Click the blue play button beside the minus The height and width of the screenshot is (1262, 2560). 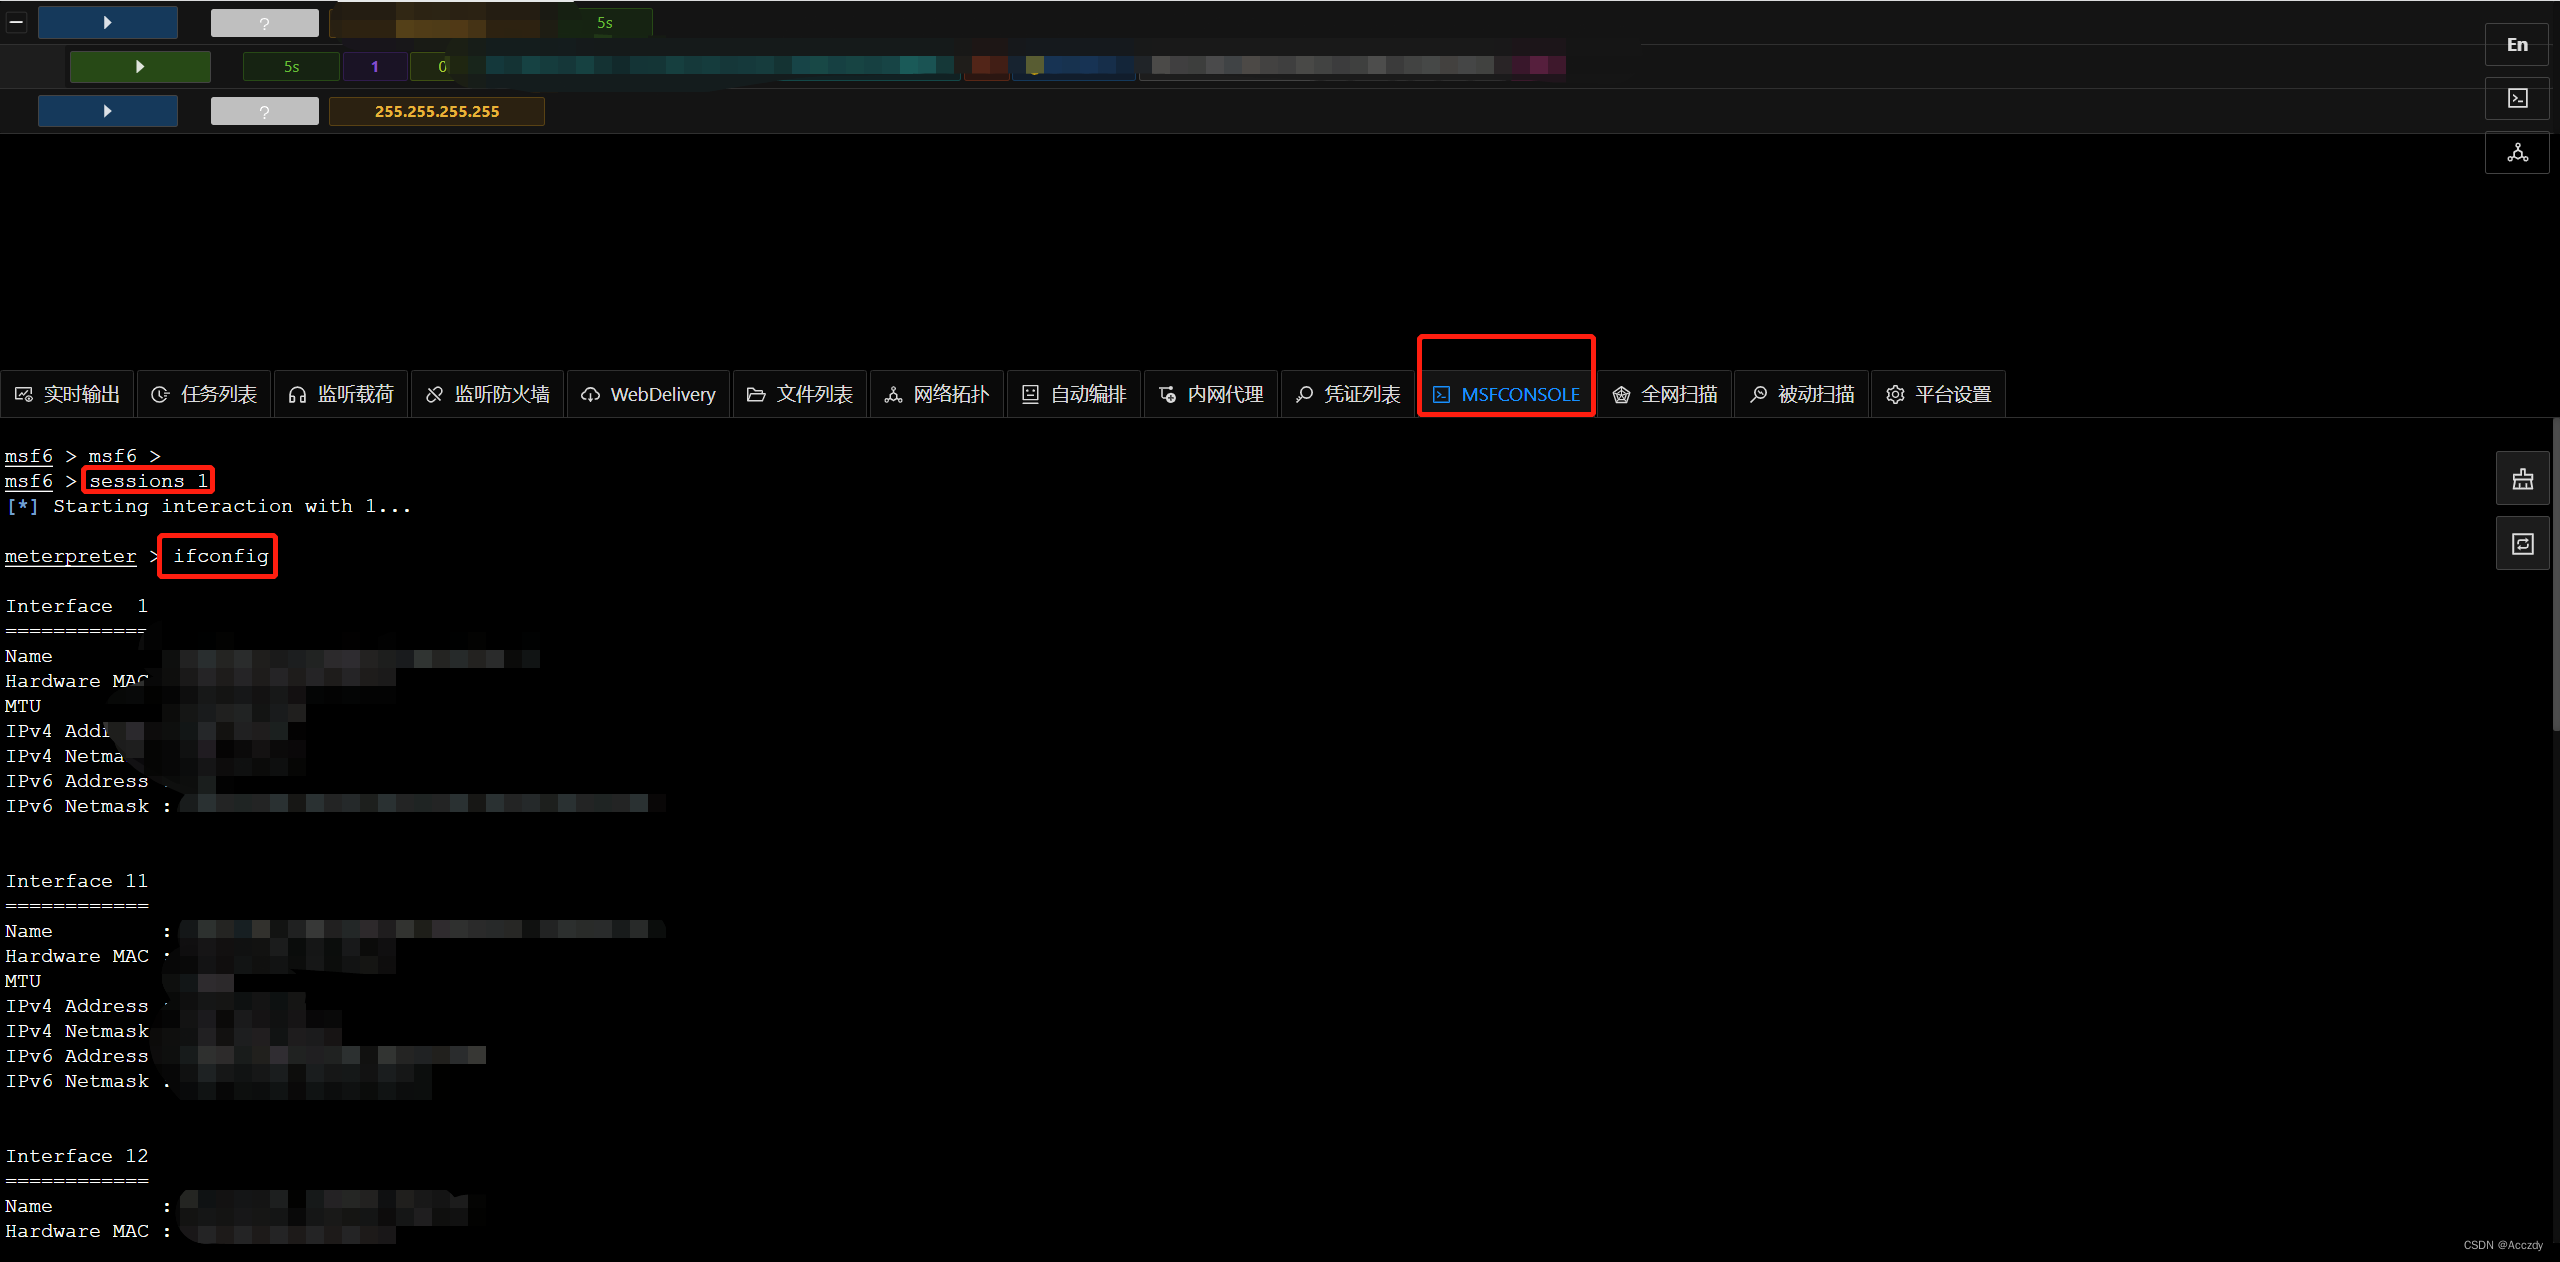[x=108, y=22]
